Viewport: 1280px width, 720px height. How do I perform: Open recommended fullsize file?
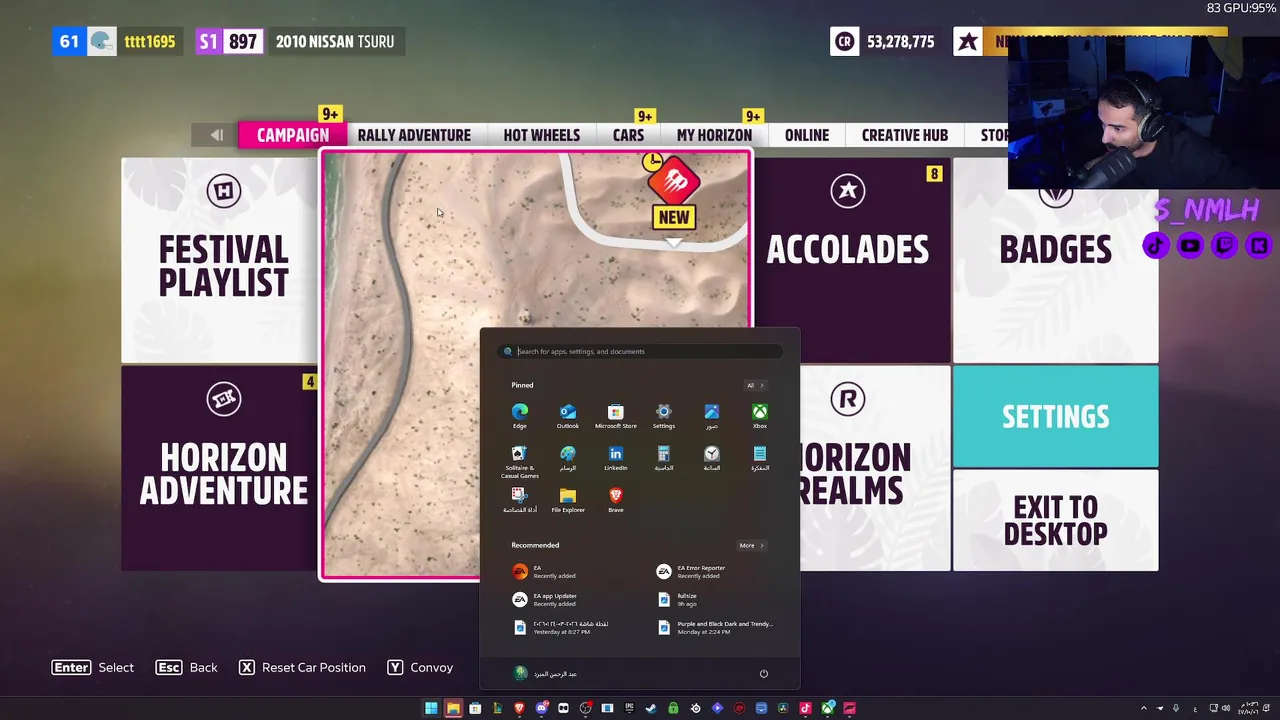pos(677,599)
